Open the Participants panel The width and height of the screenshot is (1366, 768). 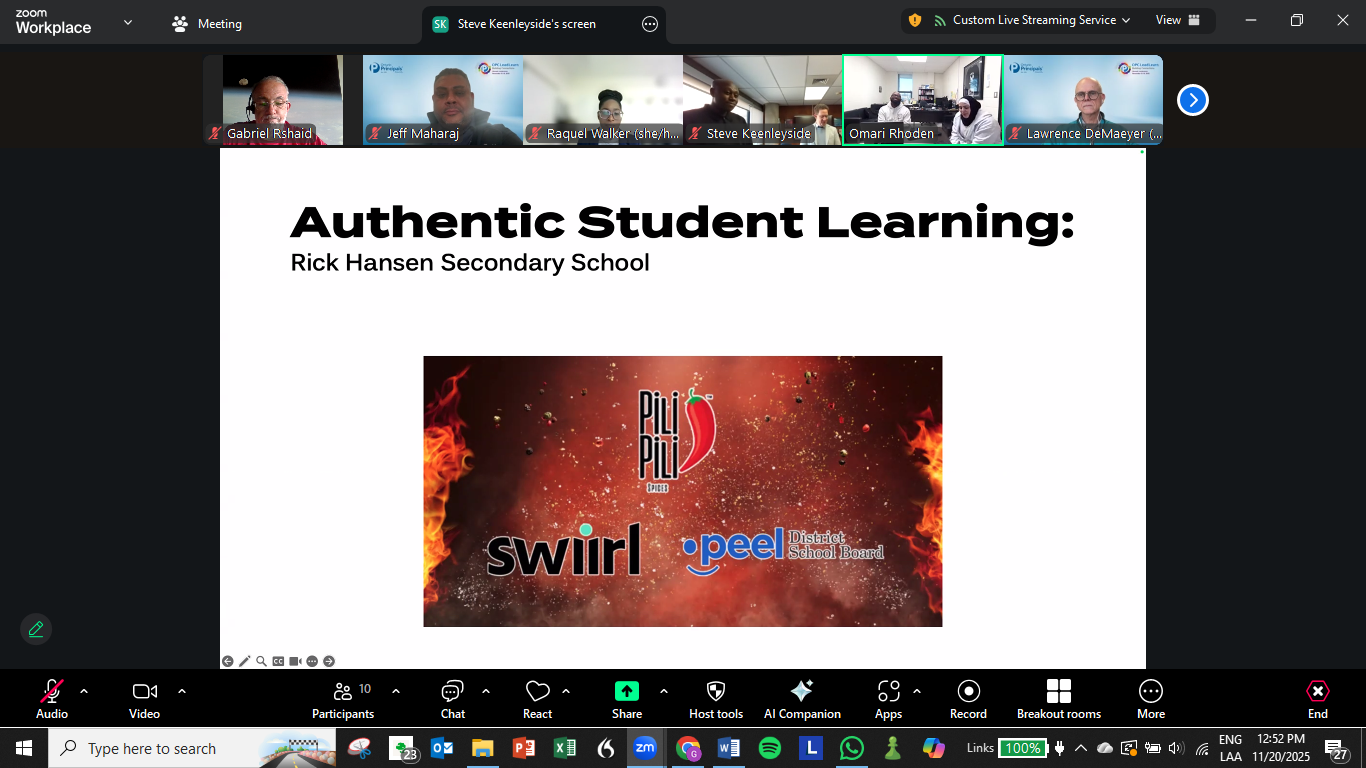[x=343, y=699]
